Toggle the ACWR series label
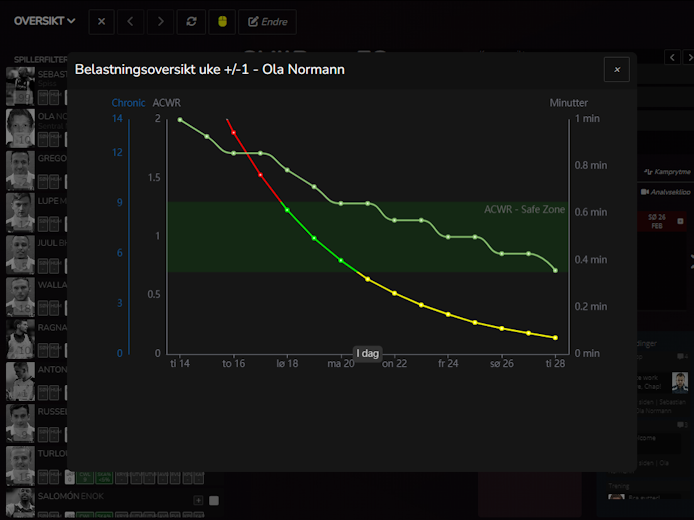This screenshot has height=520, width=694. tap(166, 103)
